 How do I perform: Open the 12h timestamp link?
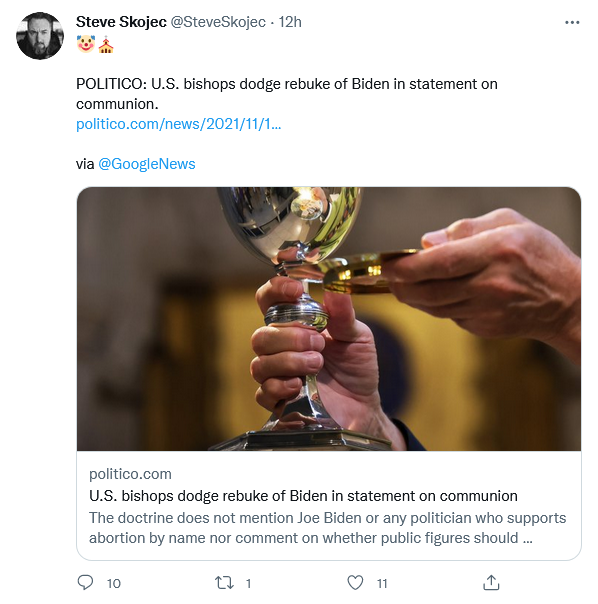pos(290,22)
